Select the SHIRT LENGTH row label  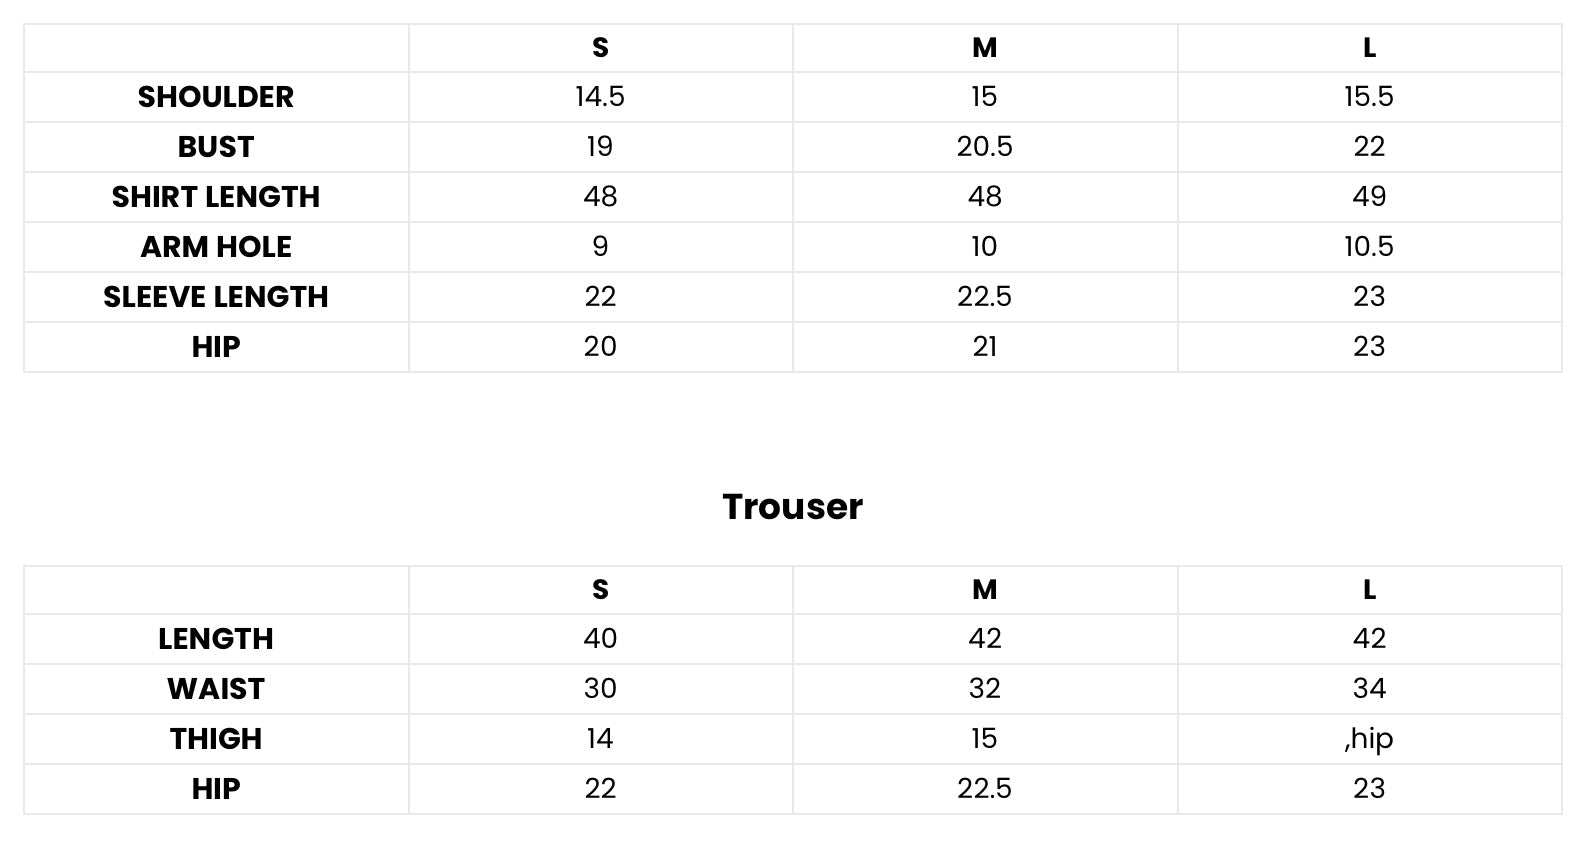pyautogui.click(x=216, y=197)
